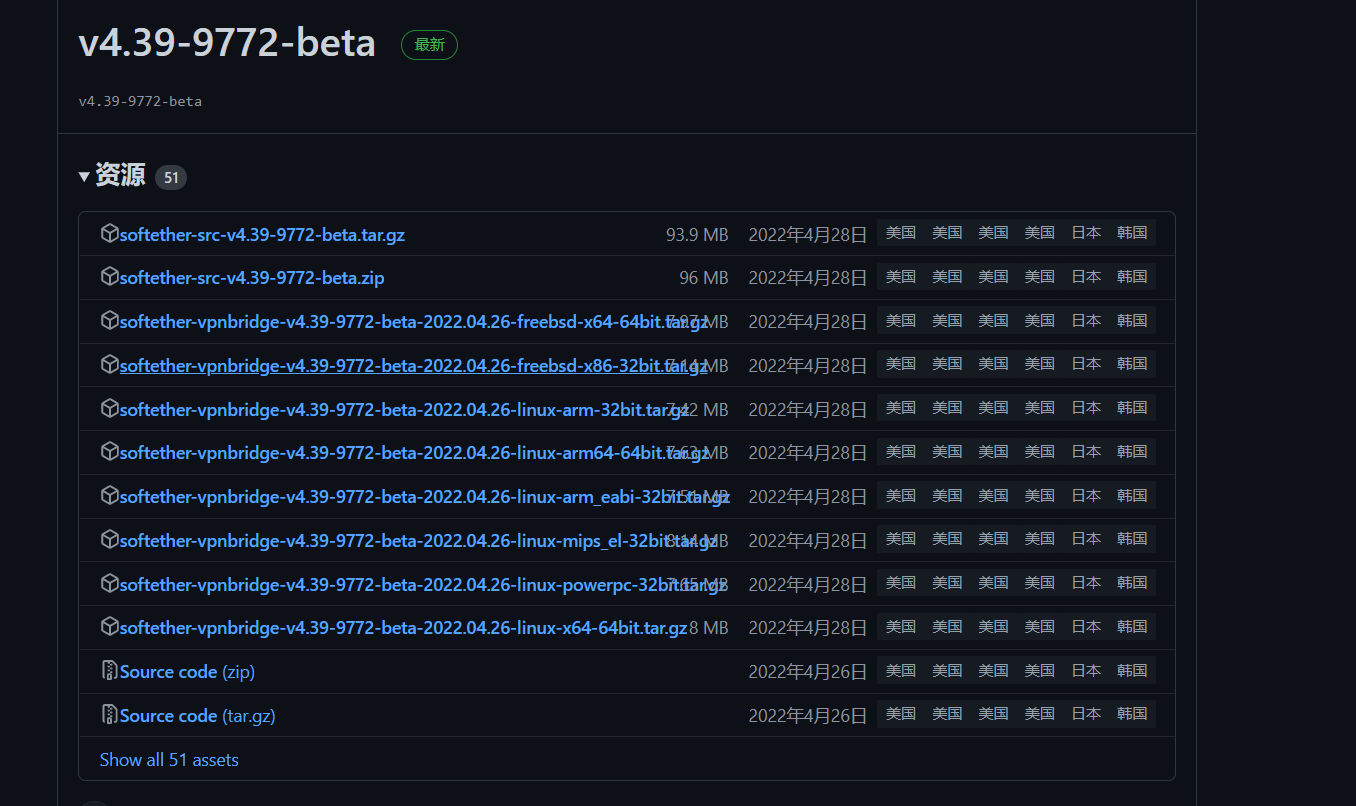The height and width of the screenshot is (806, 1356).
Task: Click package icon for linux-x64-64bit vpnbridge asset
Action: click(109, 628)
